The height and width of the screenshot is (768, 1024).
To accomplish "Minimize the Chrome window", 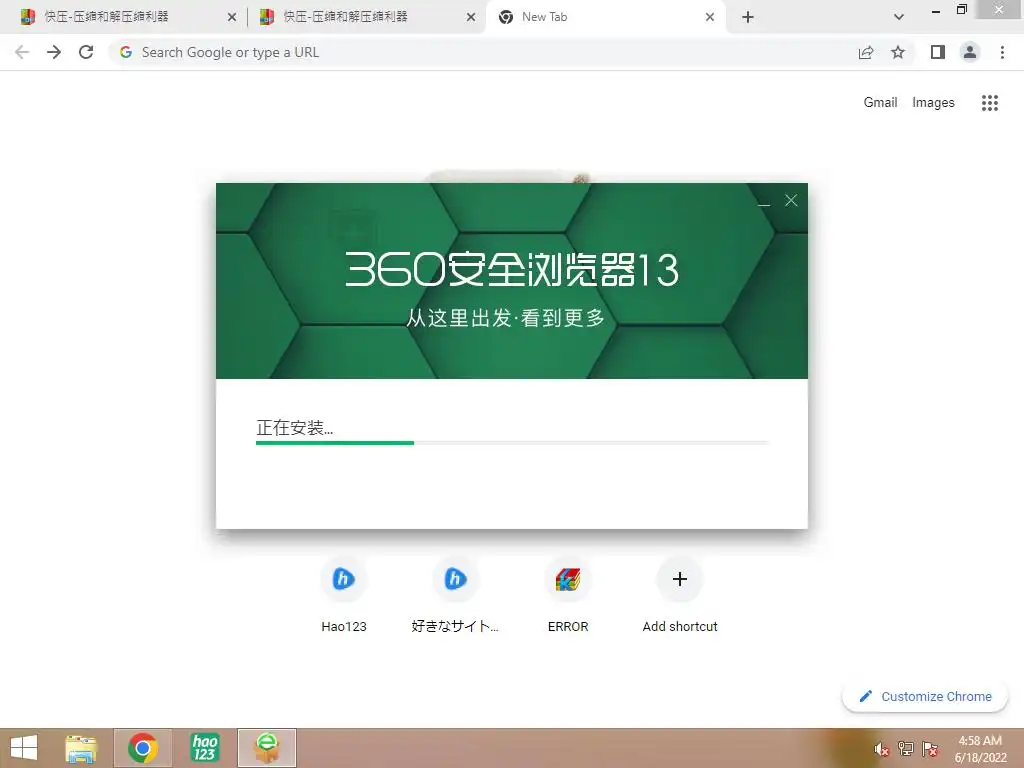I will 936,10.
